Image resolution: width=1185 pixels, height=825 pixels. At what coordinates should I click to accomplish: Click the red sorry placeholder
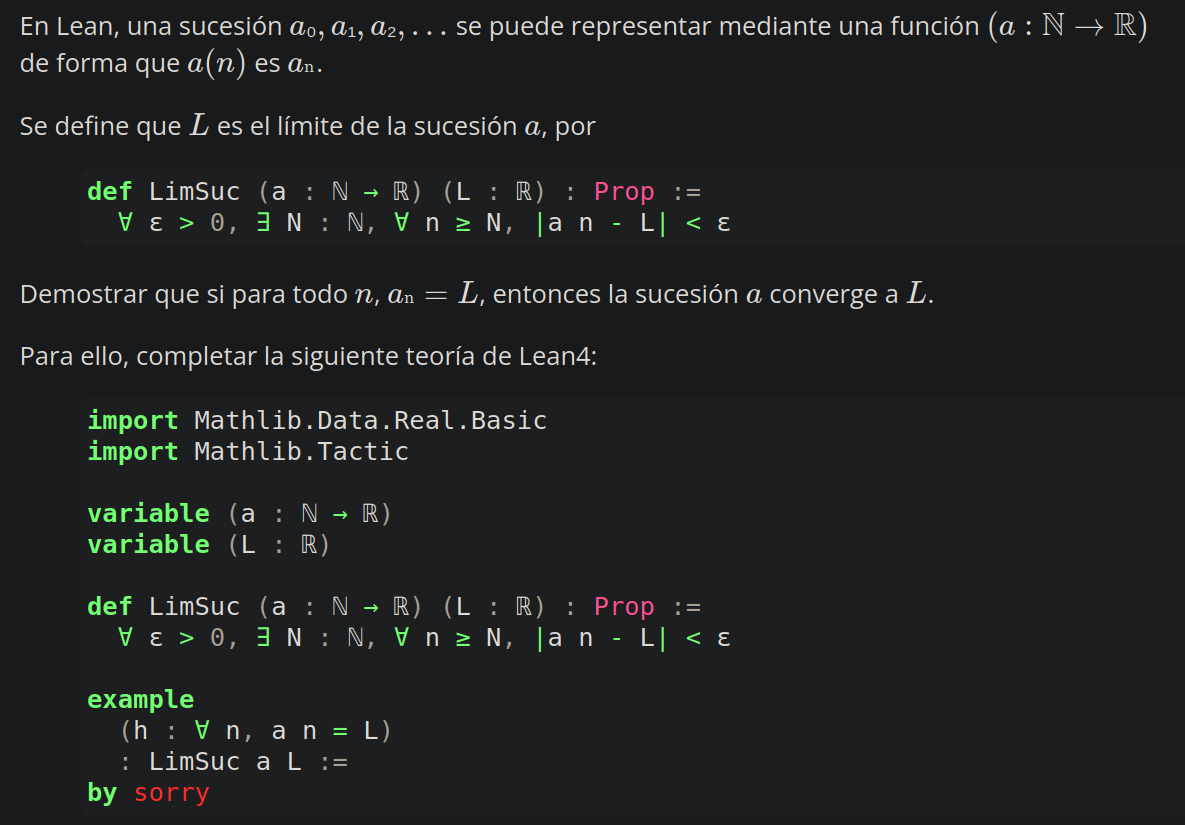click(x=171, y=793)
